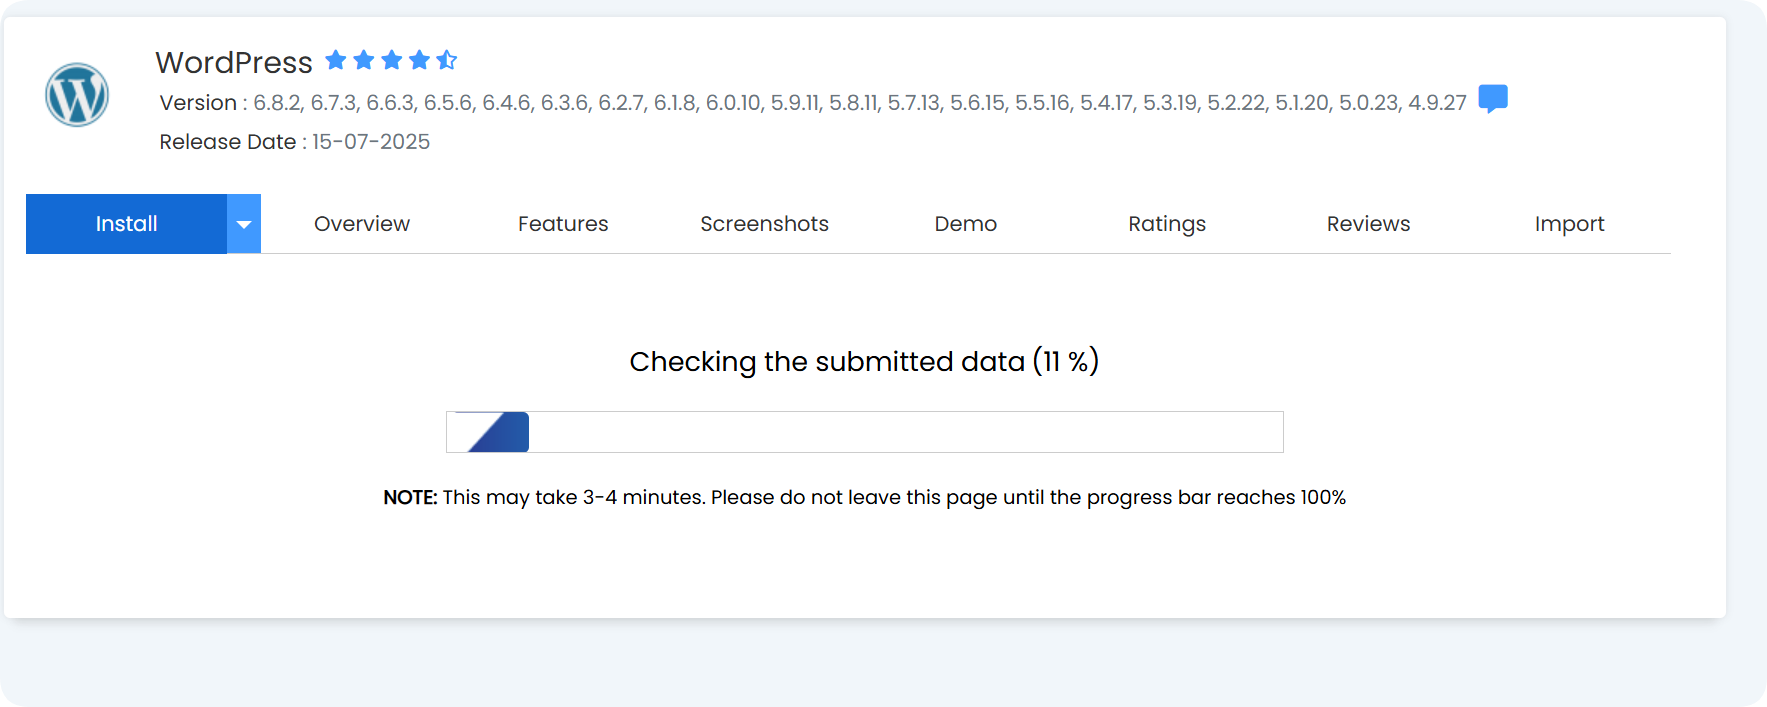Viewport: 1767px width, 707px height.
Task: Switch to the Import tab
Action: [1569, 224]
